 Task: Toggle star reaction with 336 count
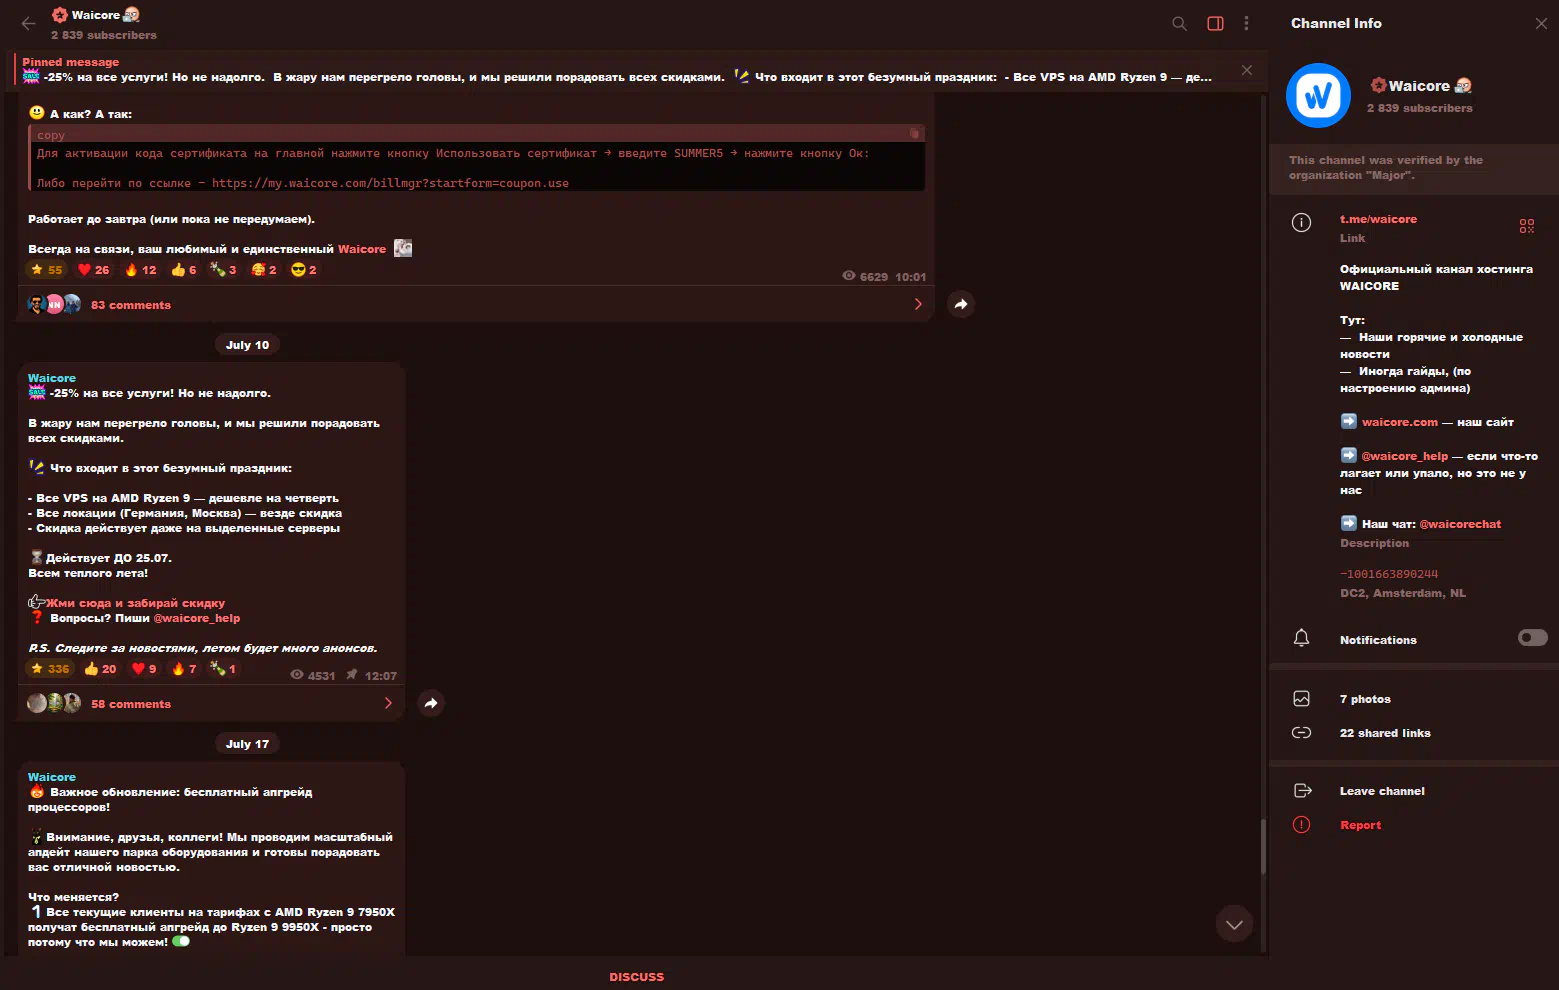[x=50, y=669]
